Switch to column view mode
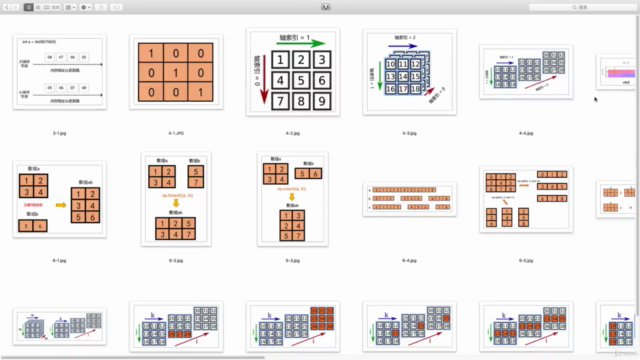Viewport: 640px width, 360px height. pos(47,7)
